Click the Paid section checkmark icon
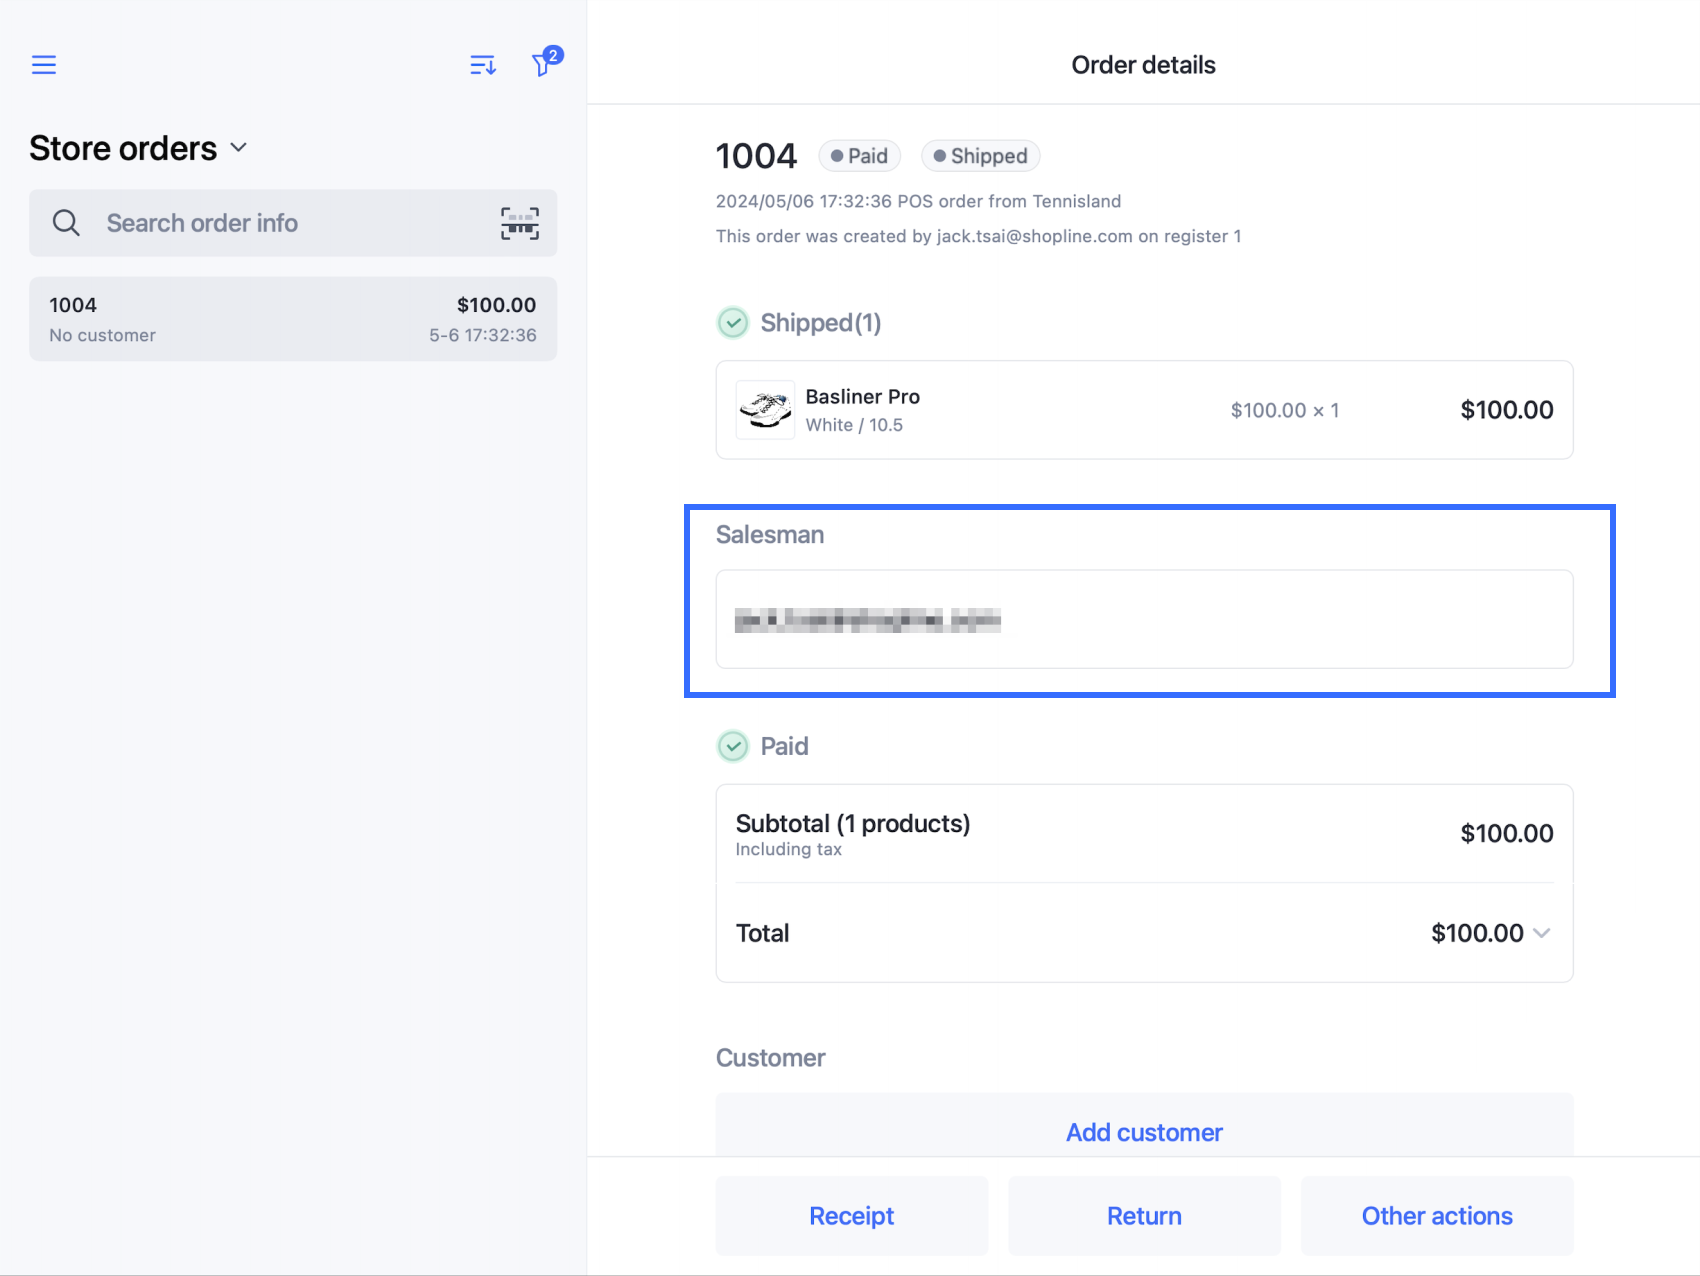 pos(733,746)
